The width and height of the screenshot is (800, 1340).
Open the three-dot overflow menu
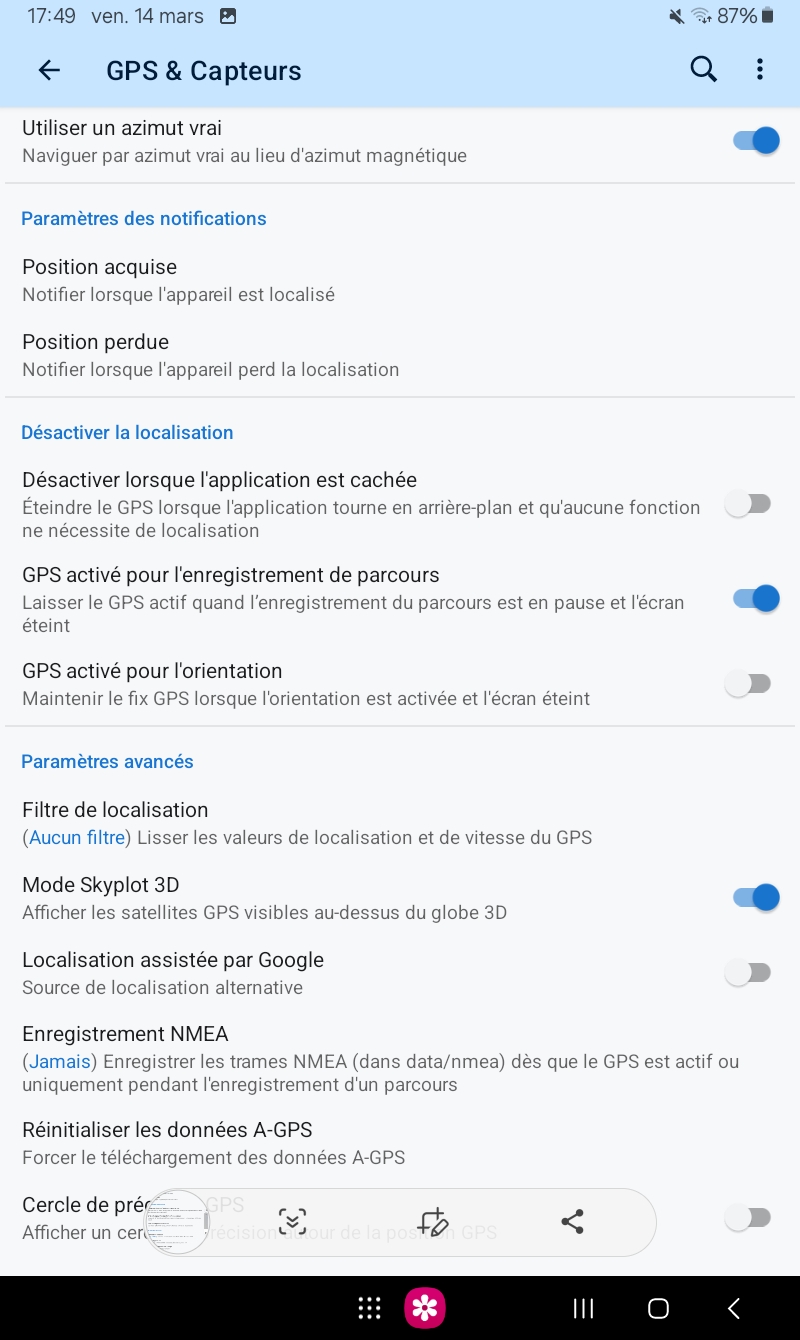point(760,69)
